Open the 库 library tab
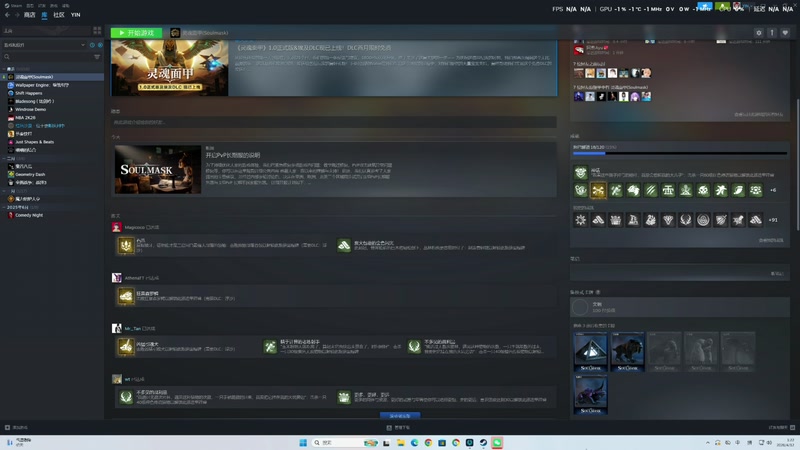This screenshot has height=450, width=800. [x=44, y=15]
